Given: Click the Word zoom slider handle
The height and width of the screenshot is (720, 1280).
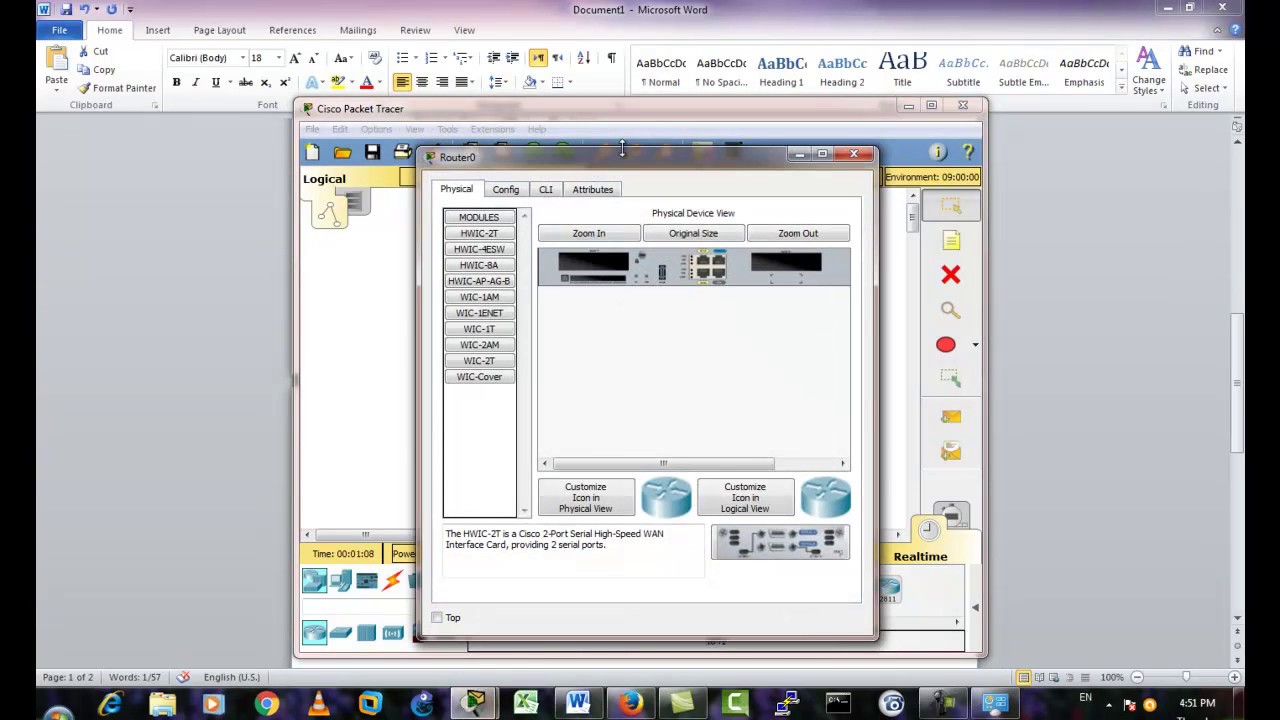Looking at the screenshot, I should (x=1186, y=678).
